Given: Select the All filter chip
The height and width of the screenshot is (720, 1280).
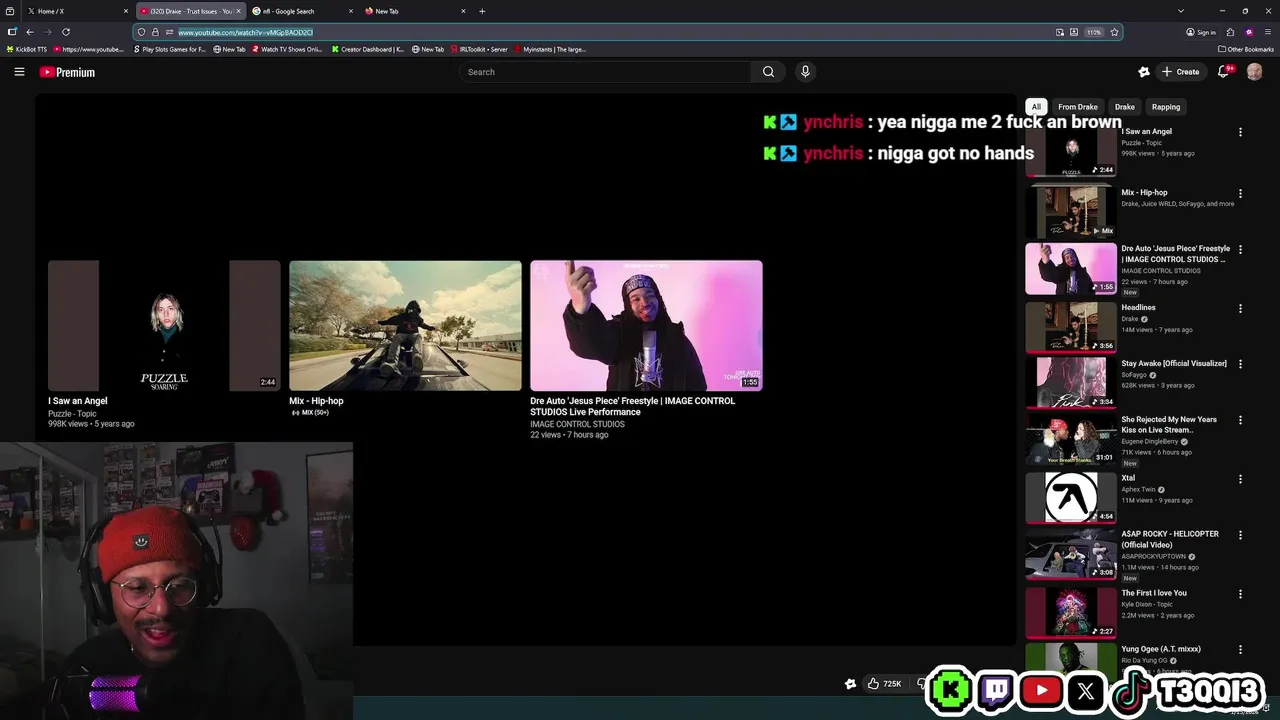Looking at the screenshot, I should [1036, 107].
